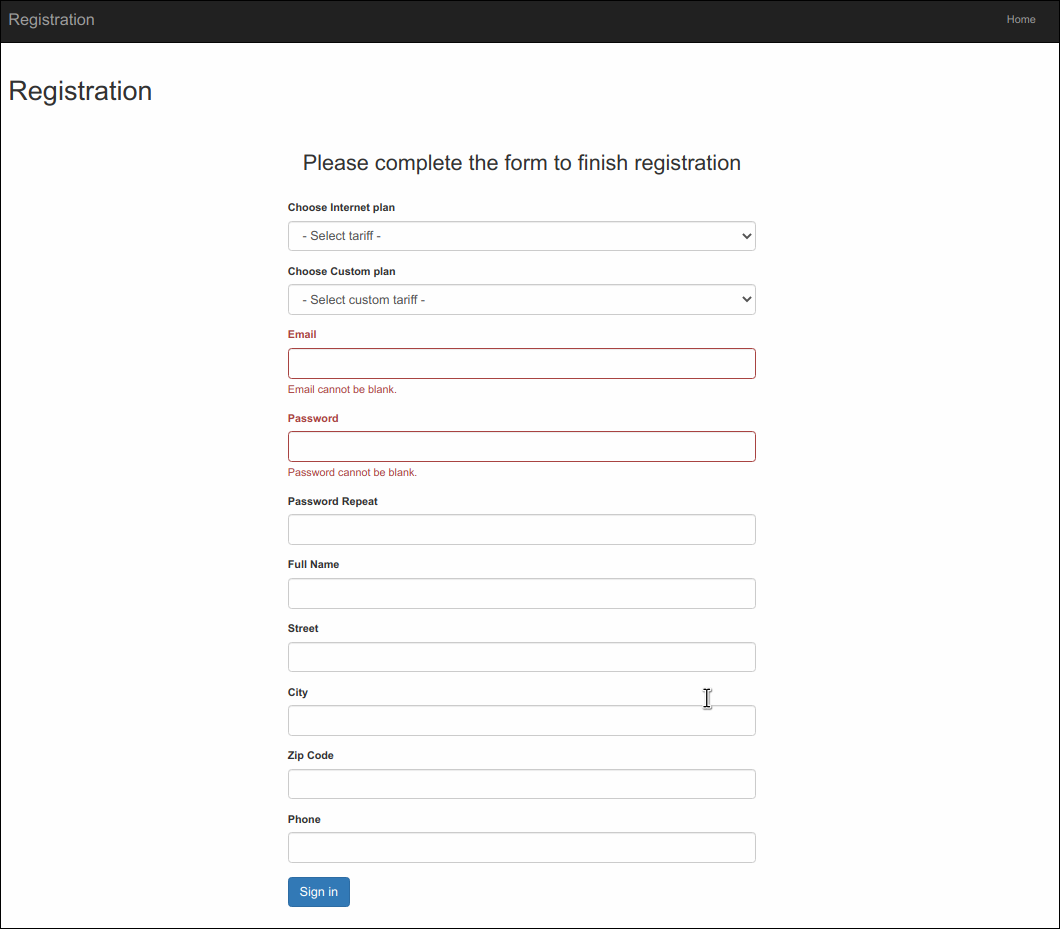Open the Select custom tariff dropdown
The height and width of the screenshot is (929, 1060).
tap(521, 300)
